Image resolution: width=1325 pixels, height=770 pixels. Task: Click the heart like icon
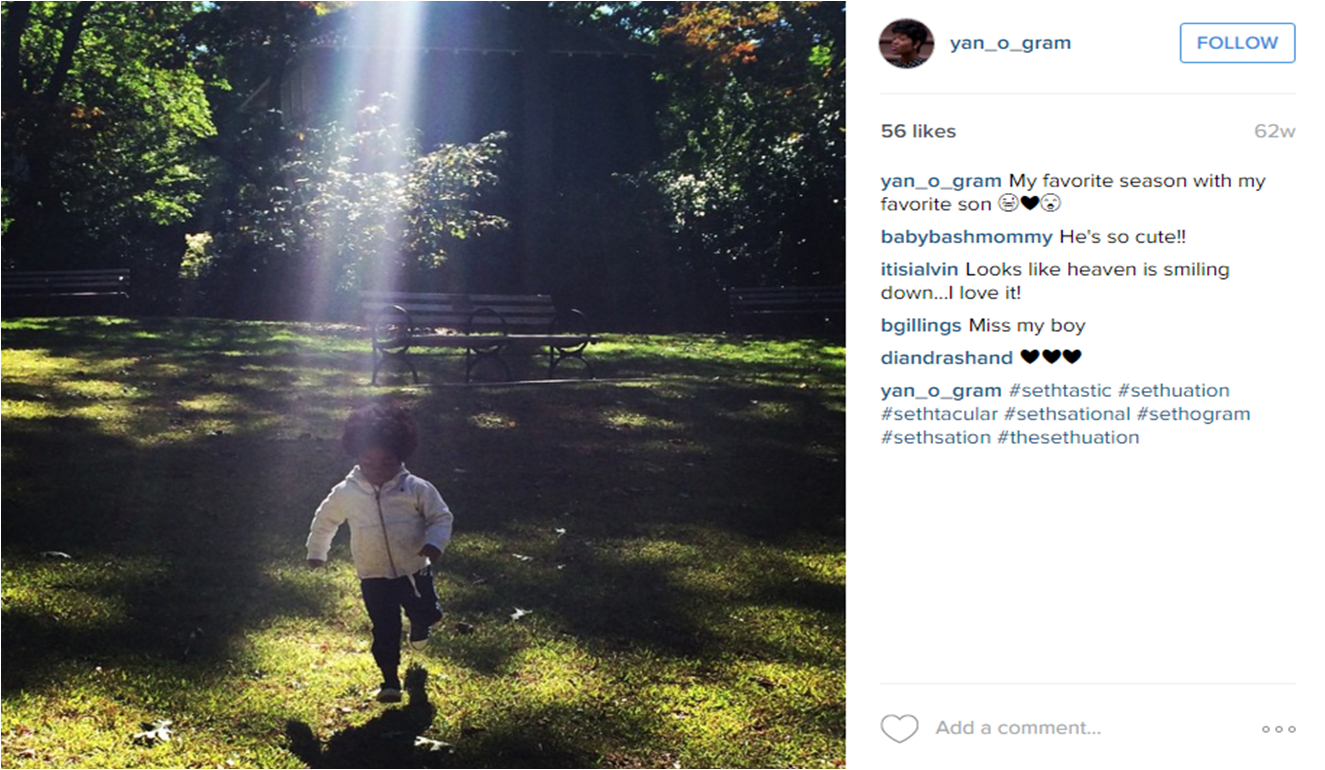(x=899, y=729)
